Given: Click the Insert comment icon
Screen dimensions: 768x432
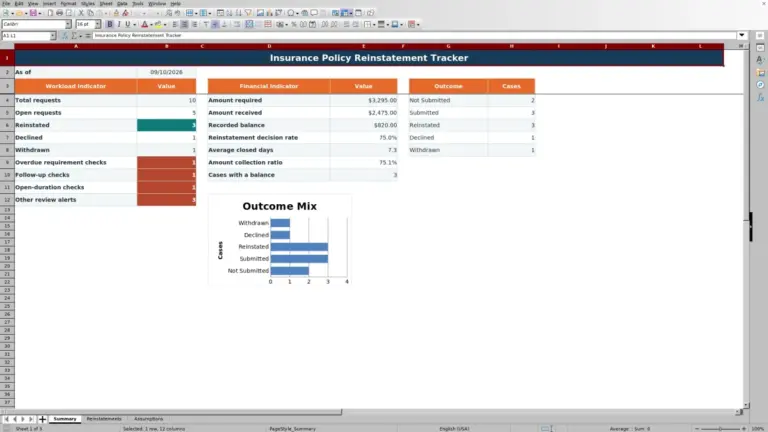Looking at the screenshot, I should (x=314, y=13).
